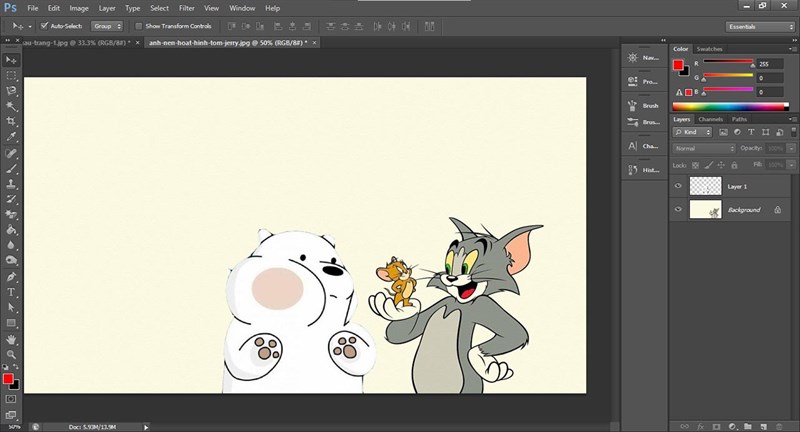Viewport: 800px width, 432px height.
Task: Select the Eyedropper tool
Action: [x=11, y=137]
